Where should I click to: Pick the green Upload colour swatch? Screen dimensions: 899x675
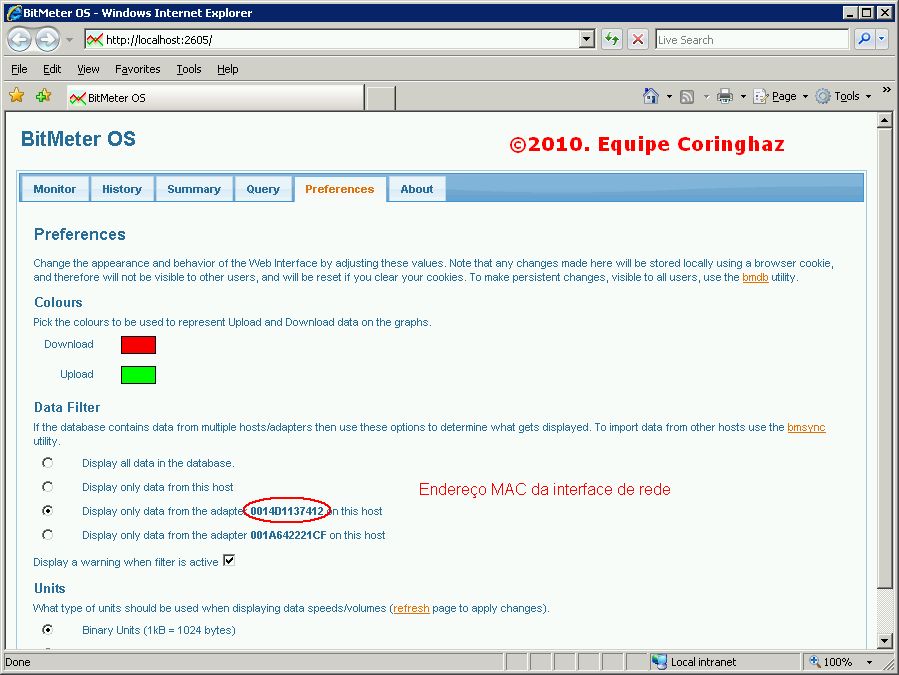138,375
